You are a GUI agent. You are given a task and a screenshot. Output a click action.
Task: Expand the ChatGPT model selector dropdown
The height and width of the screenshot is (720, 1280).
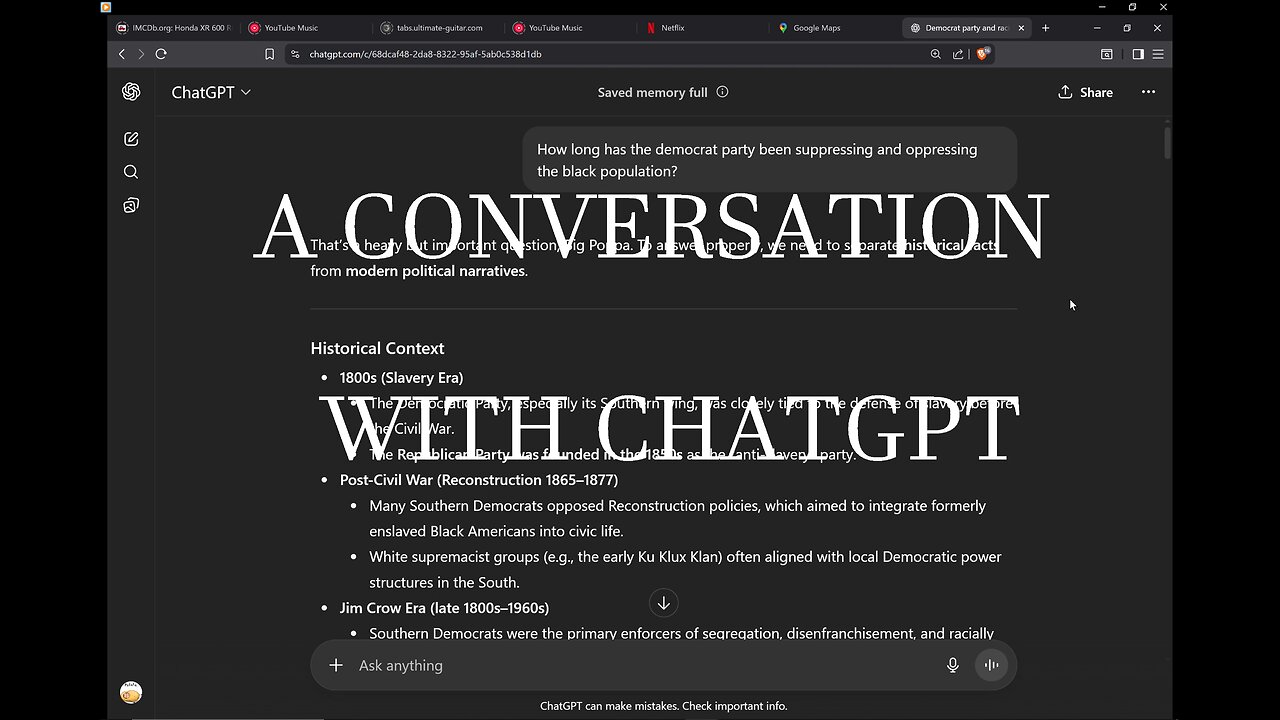point(211,92)
